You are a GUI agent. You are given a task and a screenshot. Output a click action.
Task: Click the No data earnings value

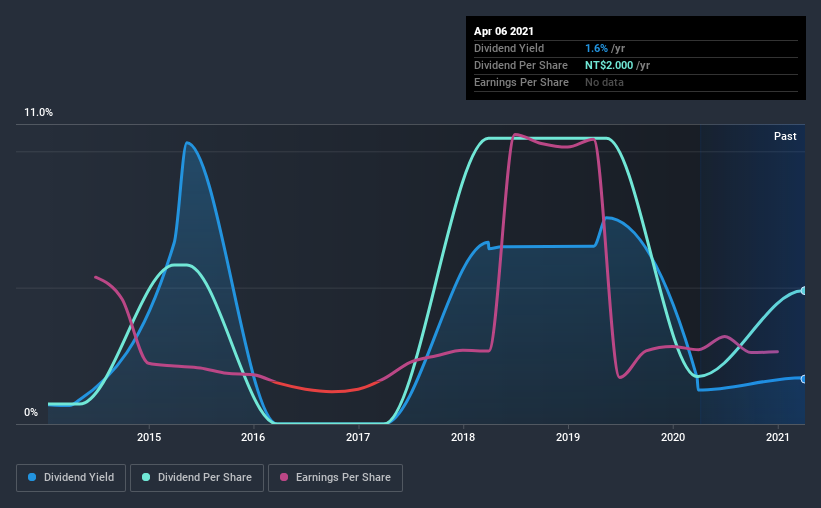604,82
